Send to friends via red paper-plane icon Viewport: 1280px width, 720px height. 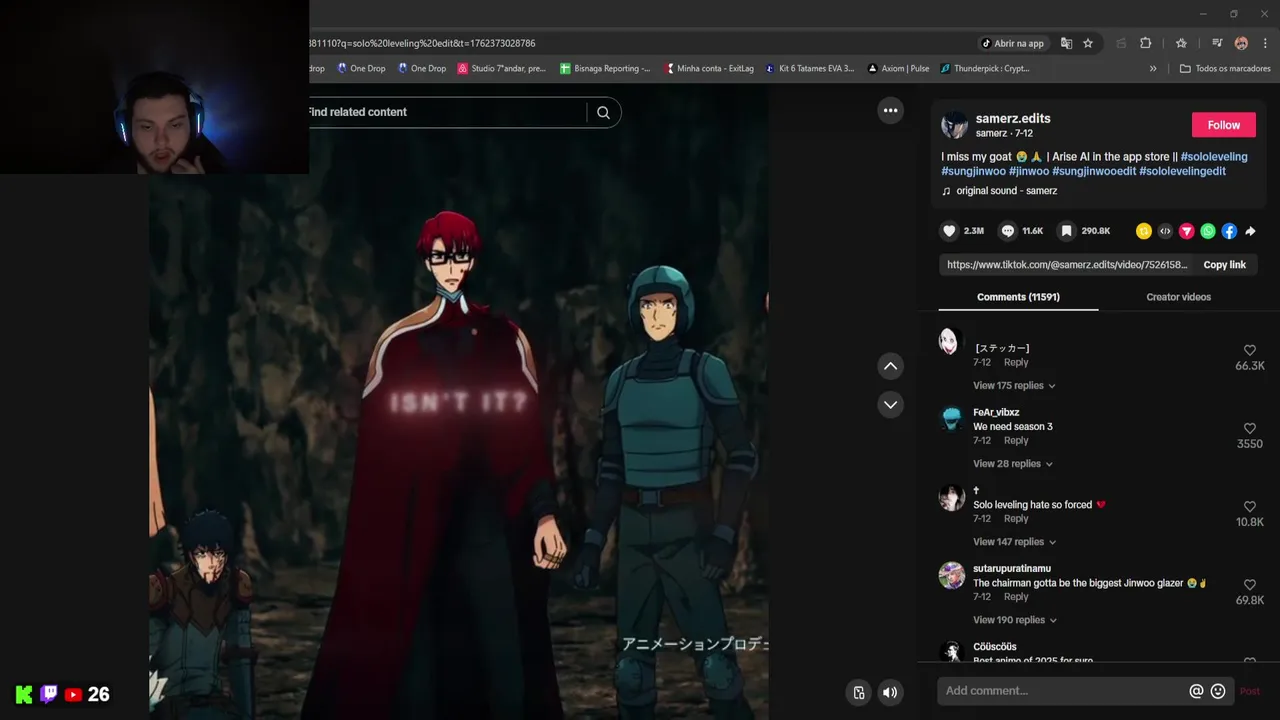(1187, 231)
